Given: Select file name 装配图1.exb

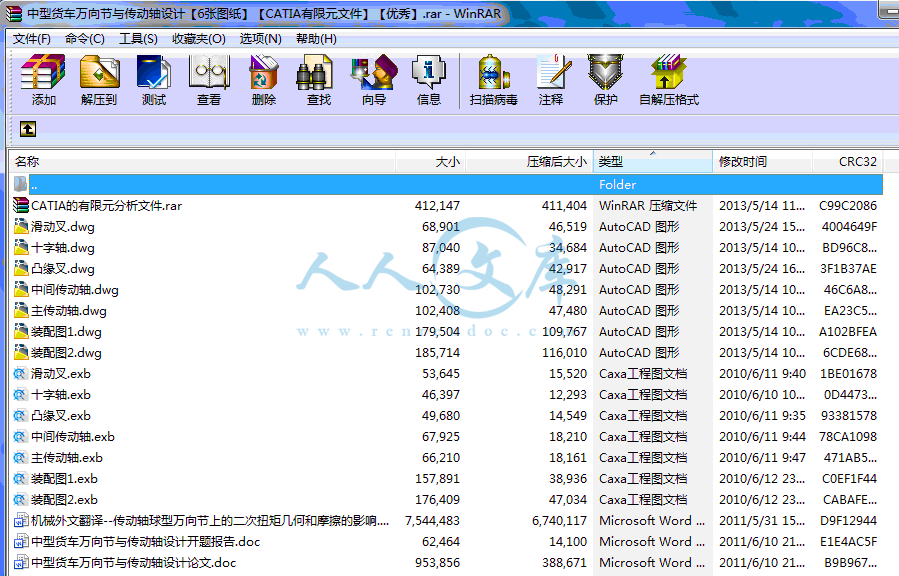Looking at the screenshot, I should pos(64,479).
